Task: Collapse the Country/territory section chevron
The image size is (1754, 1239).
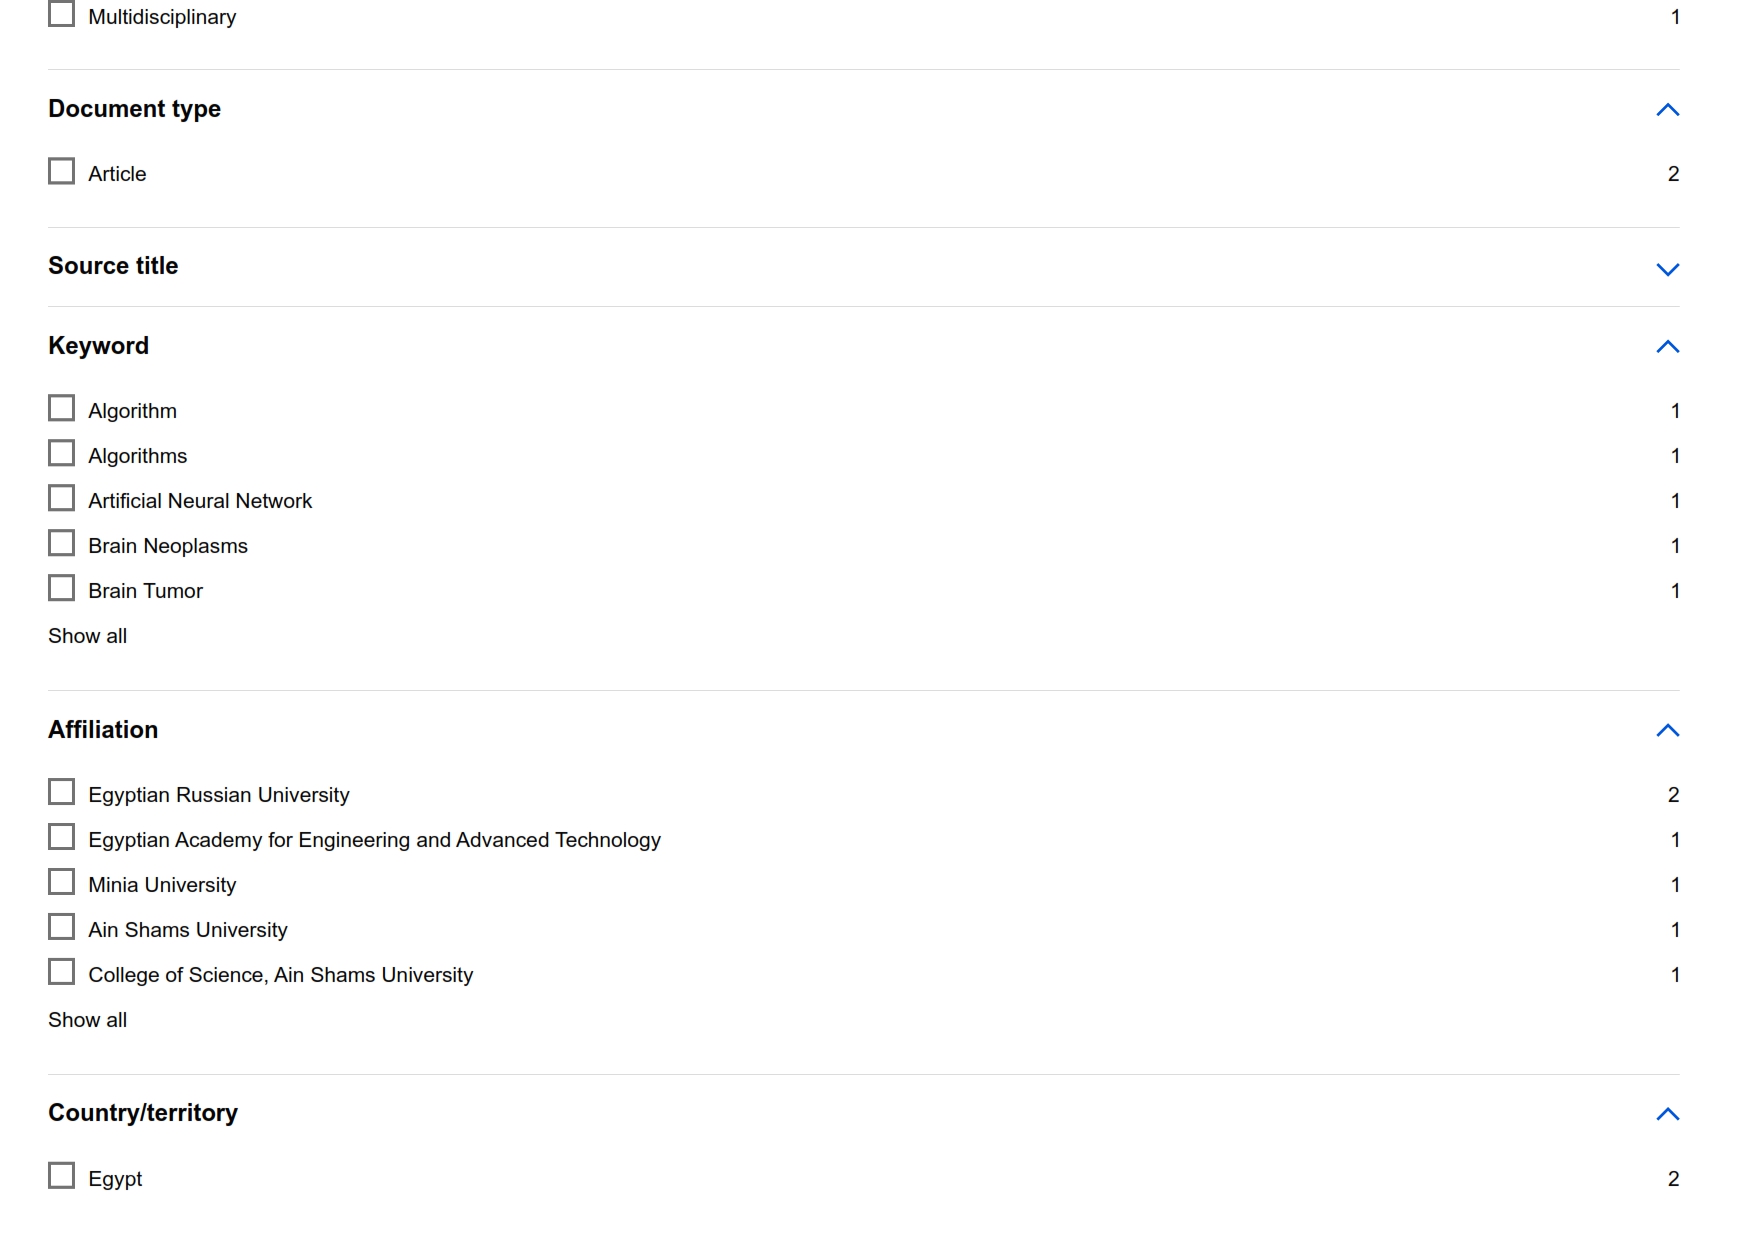Action: coord(1667,1114)
